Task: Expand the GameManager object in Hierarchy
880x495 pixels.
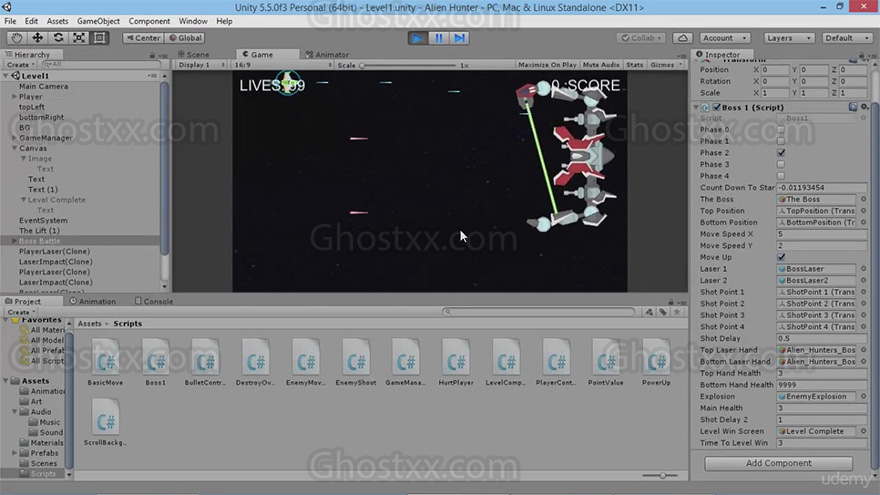Action: click(x=15, y=138)
